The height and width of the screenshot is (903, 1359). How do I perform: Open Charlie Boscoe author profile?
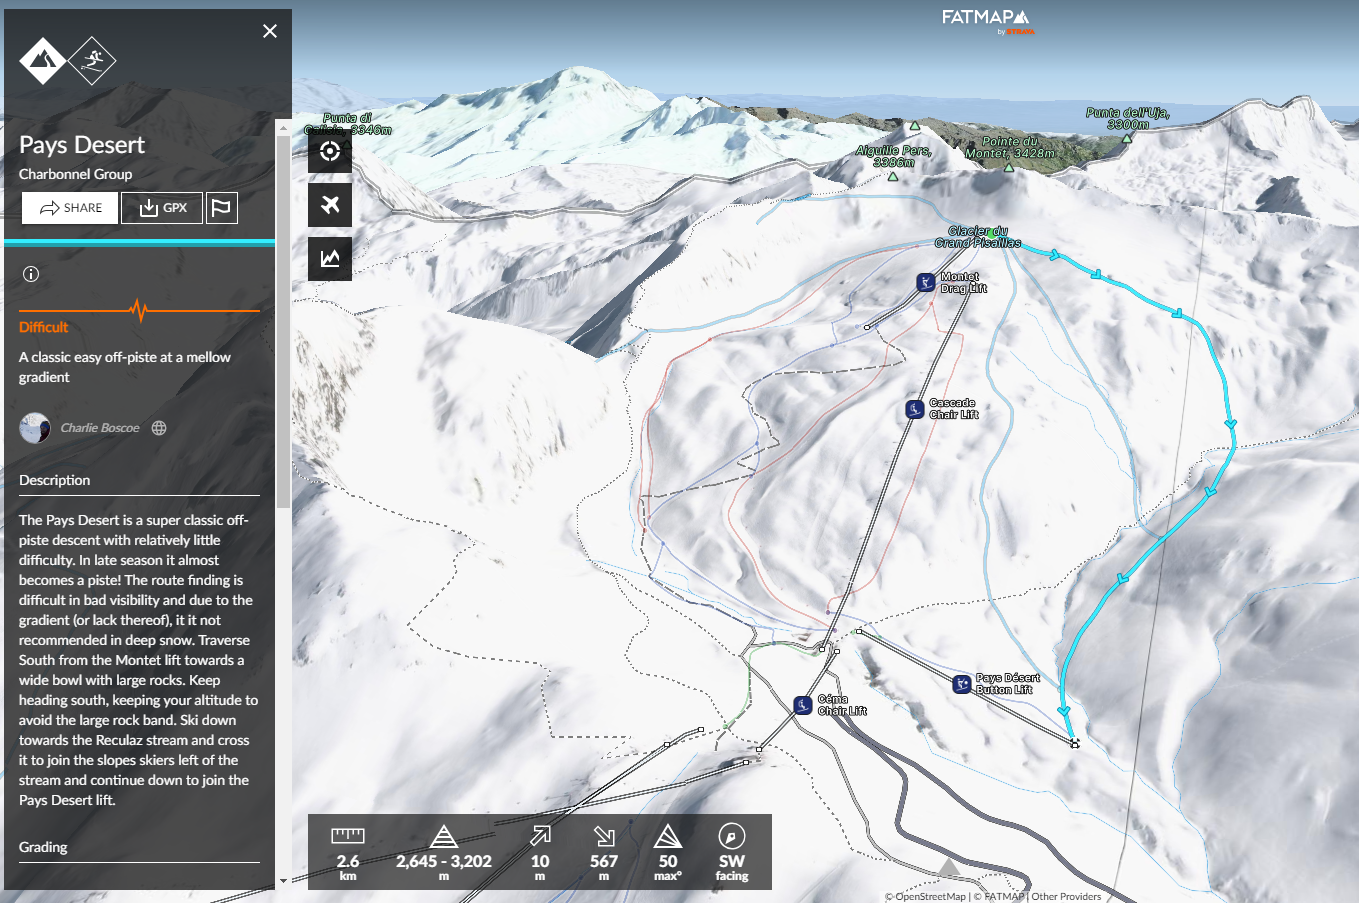tap(99, 428)
